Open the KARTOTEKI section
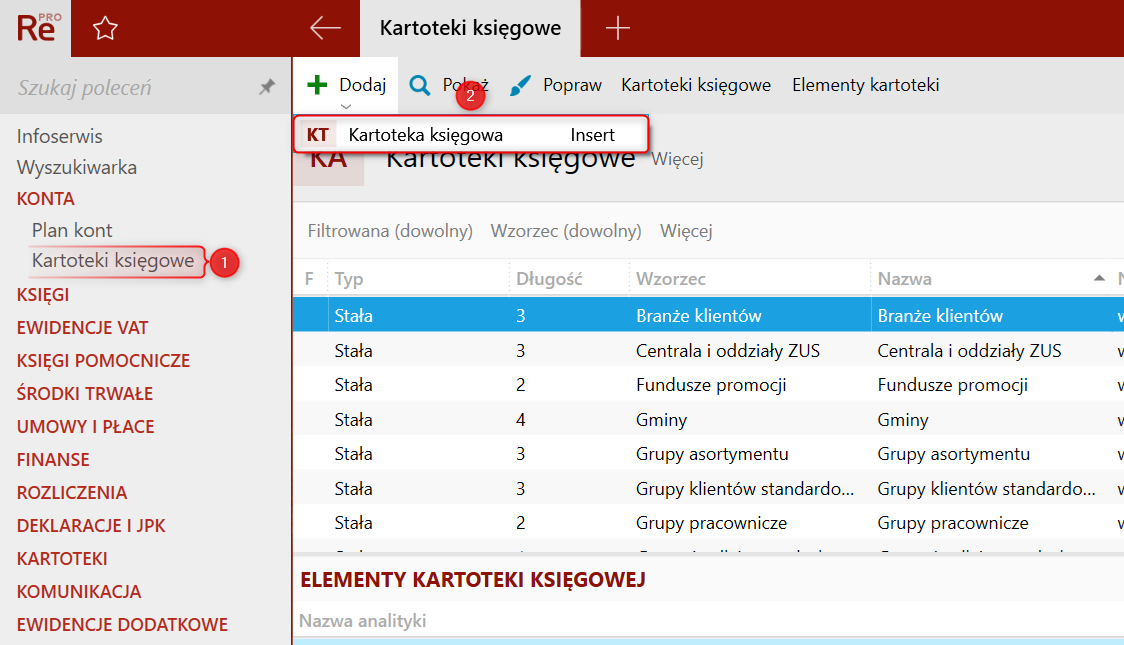This screenshot has height=645, width=1124. [62, 558]
